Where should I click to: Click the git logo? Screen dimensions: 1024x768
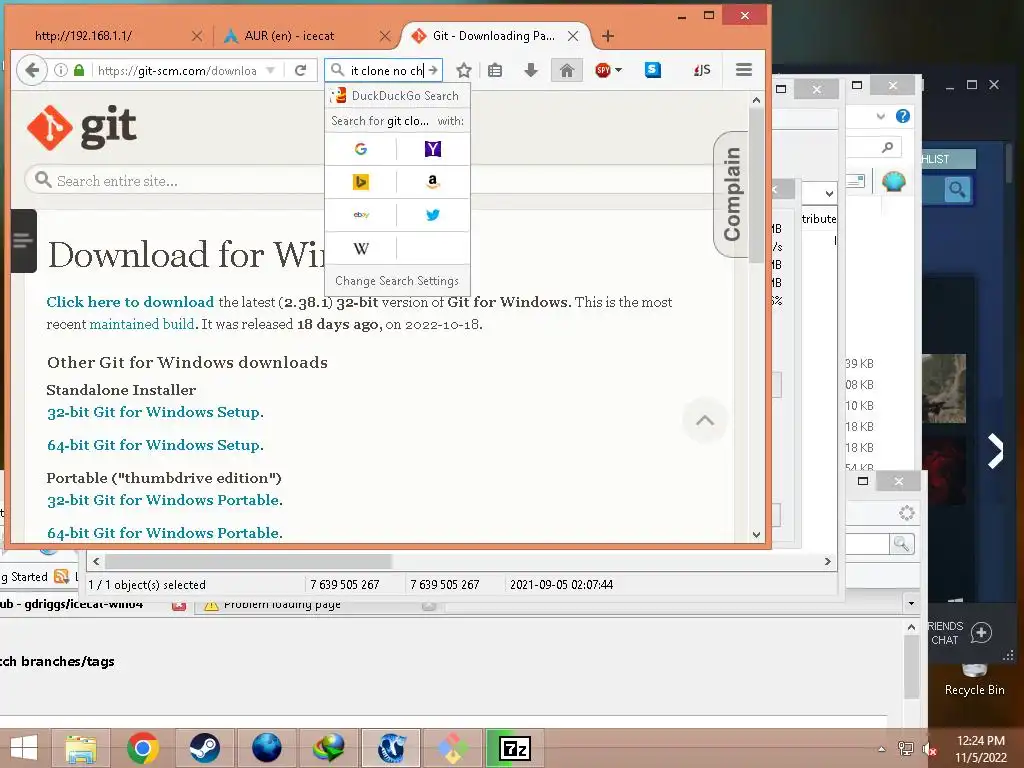pyautogui.click(x=82, y=127)
